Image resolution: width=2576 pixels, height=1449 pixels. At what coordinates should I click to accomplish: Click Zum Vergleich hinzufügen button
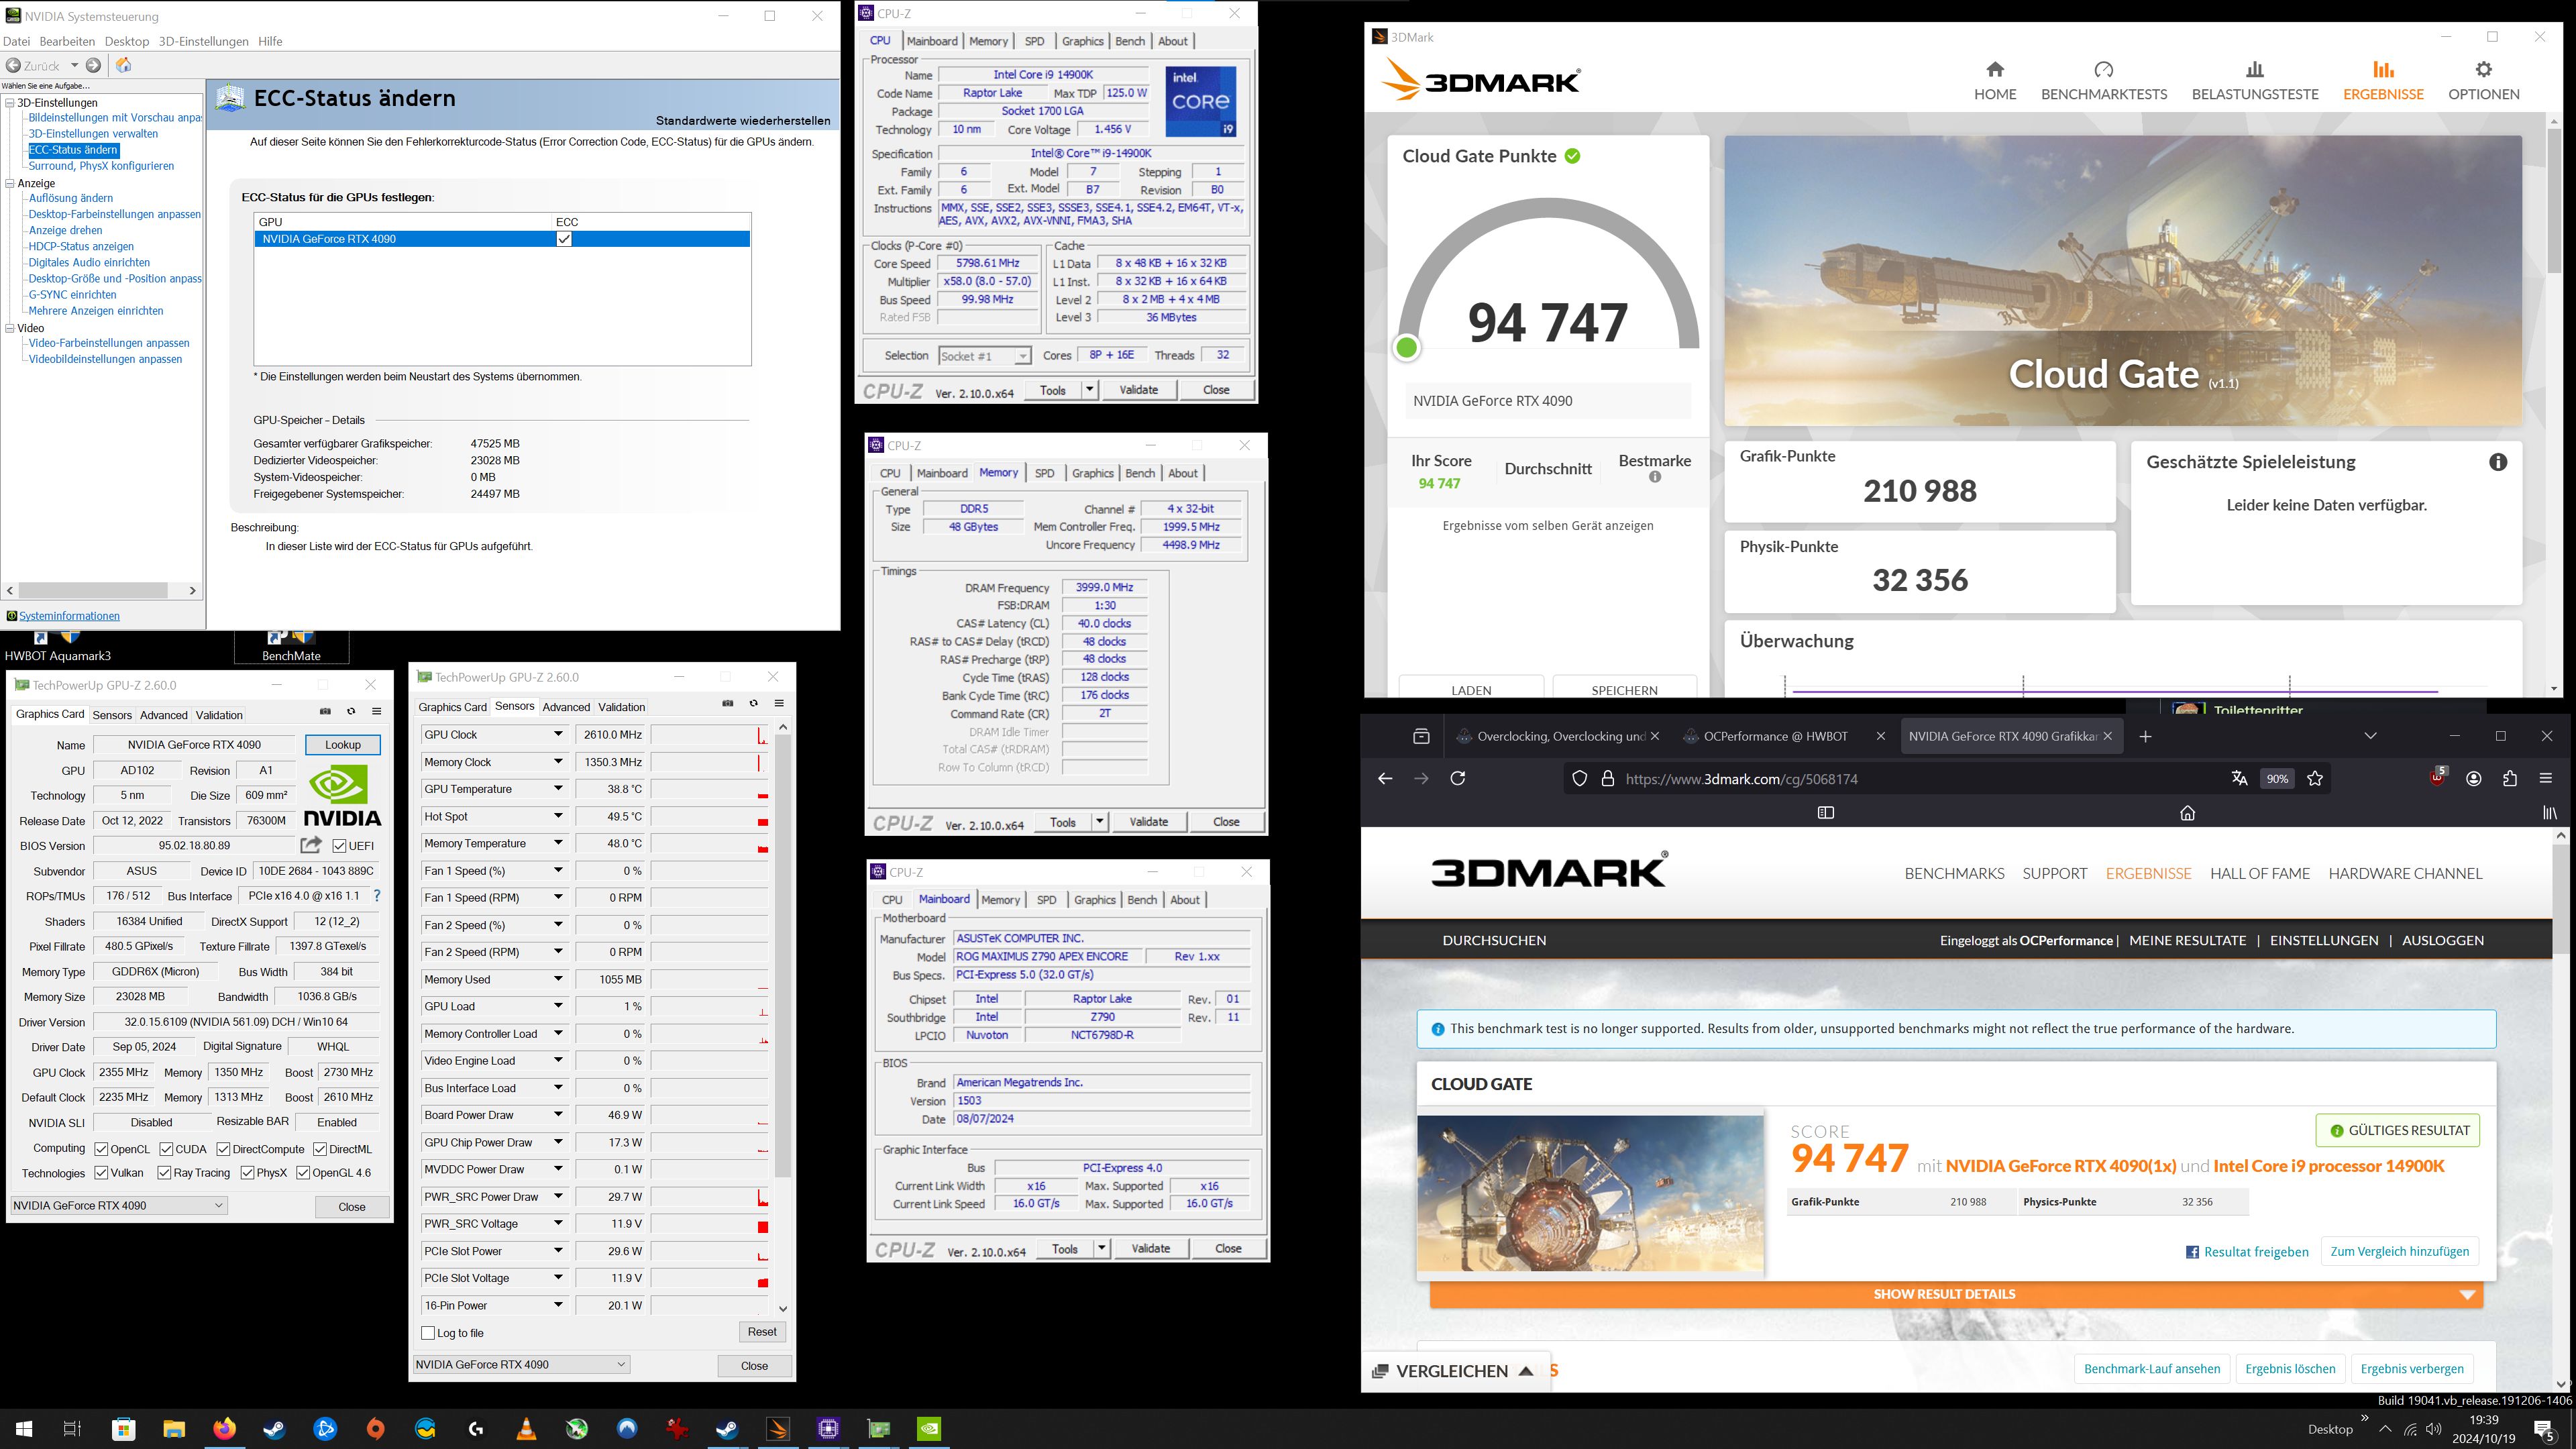pos(2399,1251)
